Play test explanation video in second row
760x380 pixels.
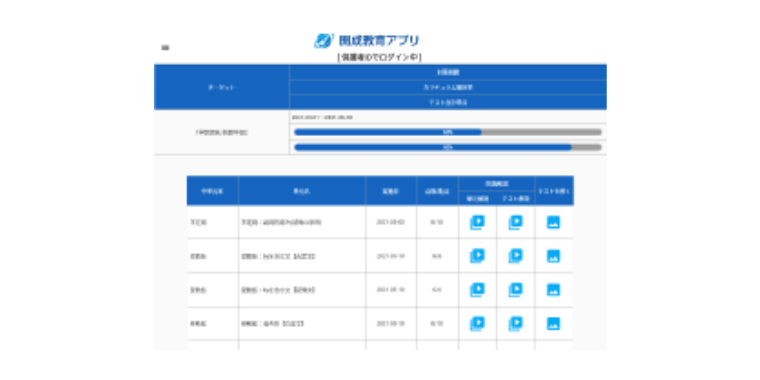point(516,256)
